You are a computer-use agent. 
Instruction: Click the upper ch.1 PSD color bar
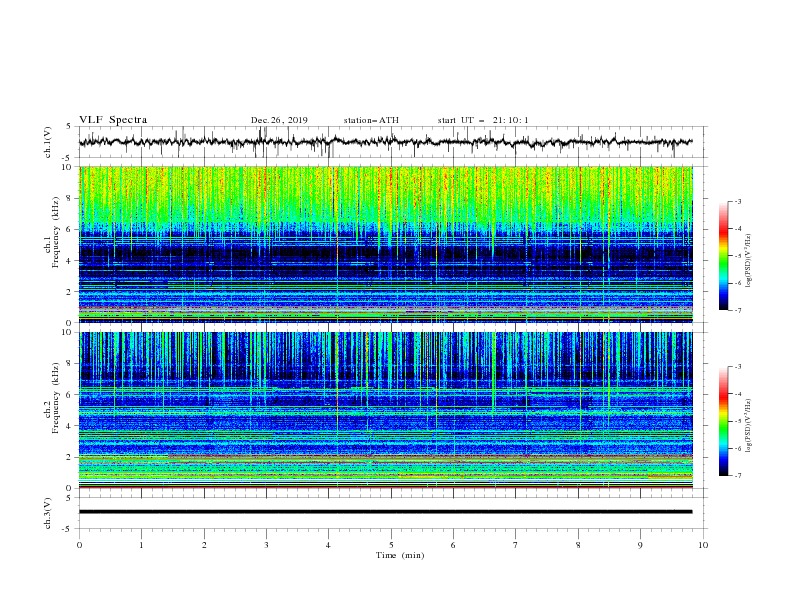[724, 256]
